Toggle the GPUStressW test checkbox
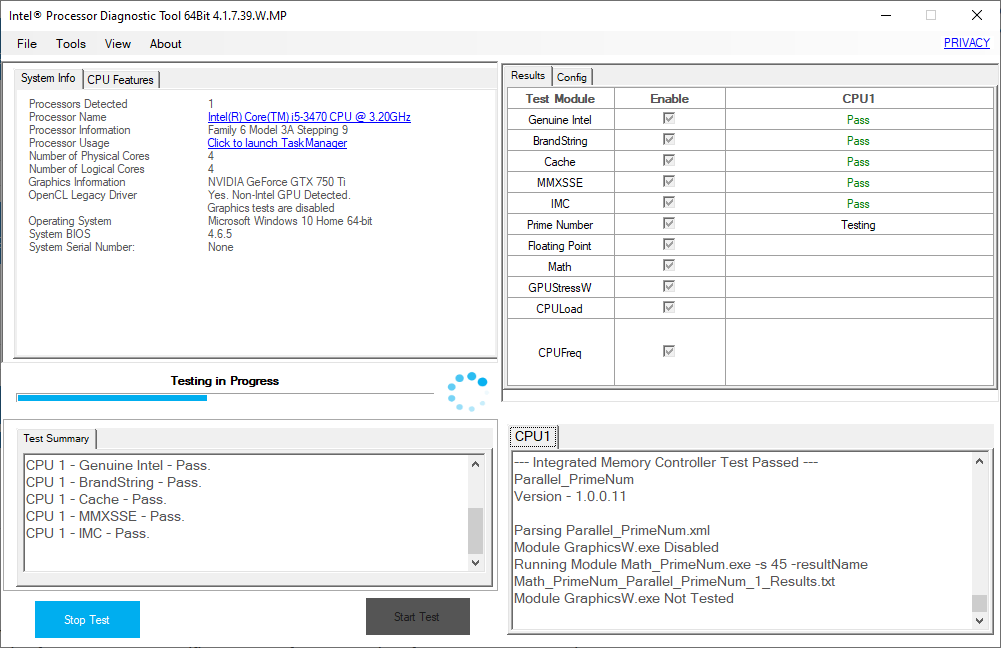 point(668,286)
